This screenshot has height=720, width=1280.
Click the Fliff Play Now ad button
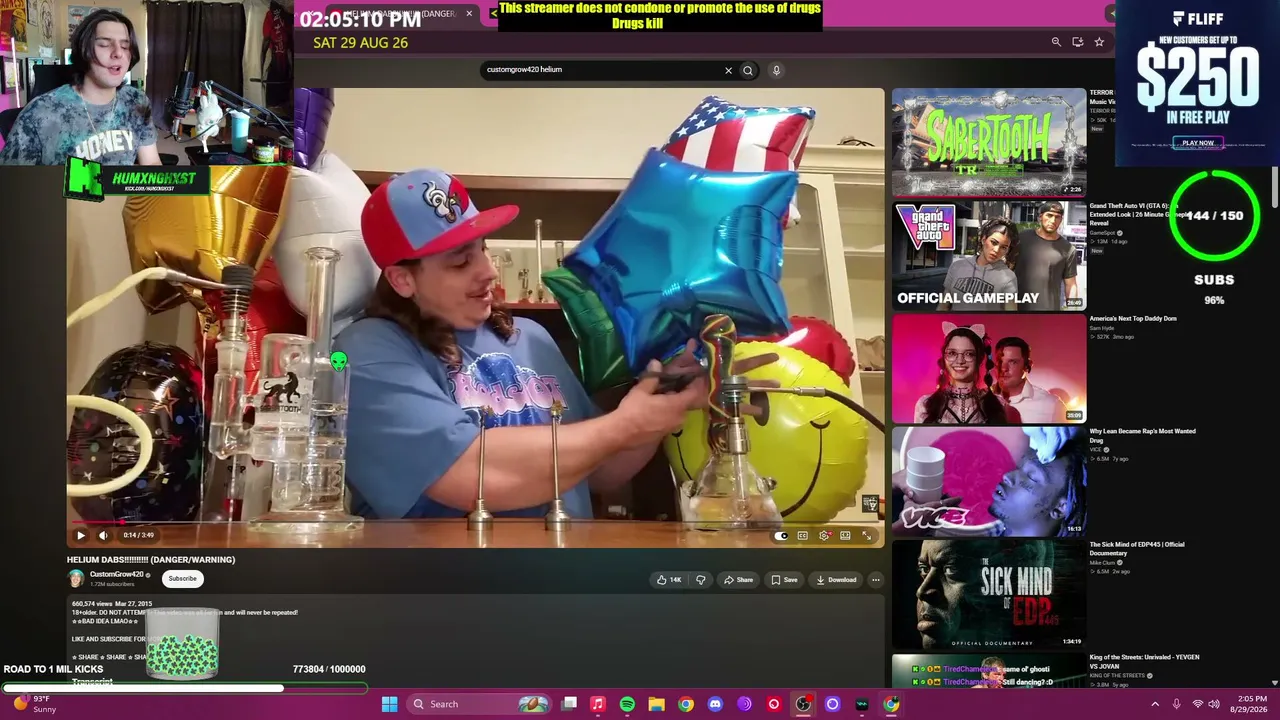(x=1198, y=143)
